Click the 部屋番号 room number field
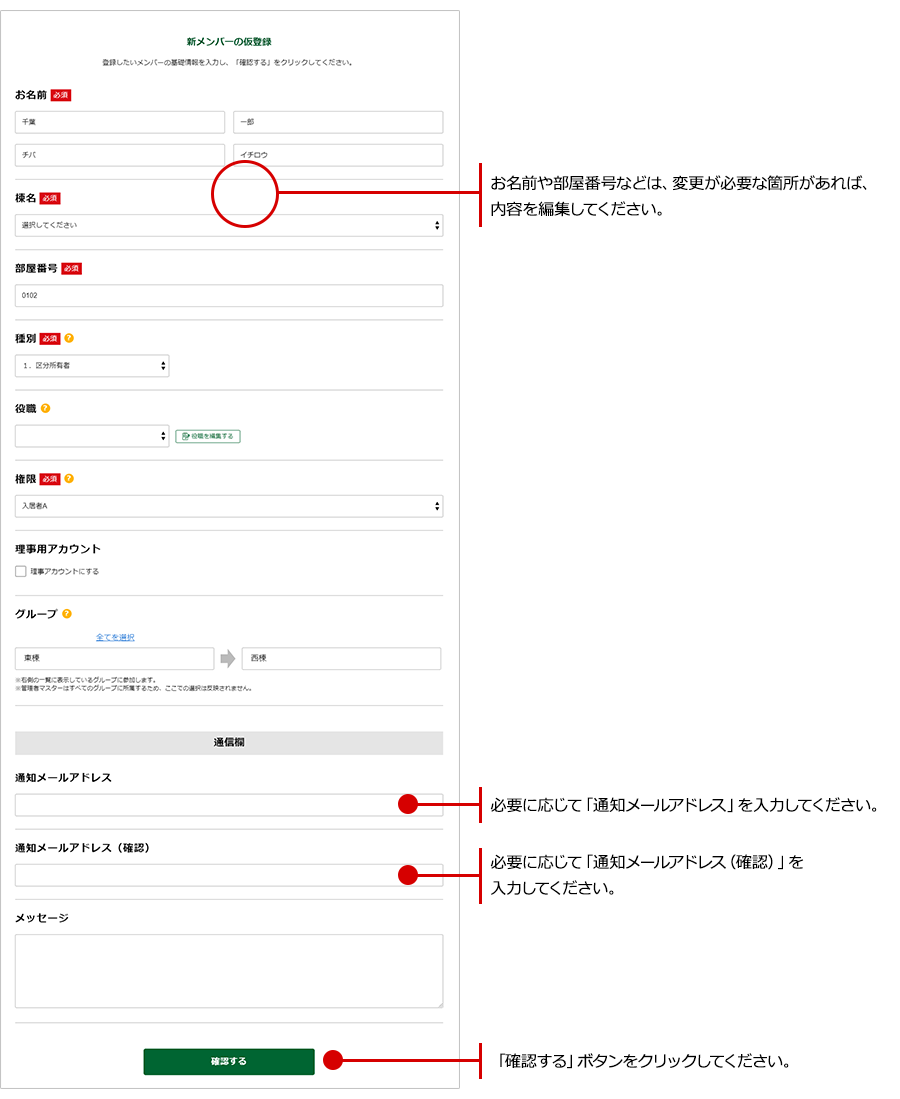This screenshot has width=900, height=1099. (229, 296)
